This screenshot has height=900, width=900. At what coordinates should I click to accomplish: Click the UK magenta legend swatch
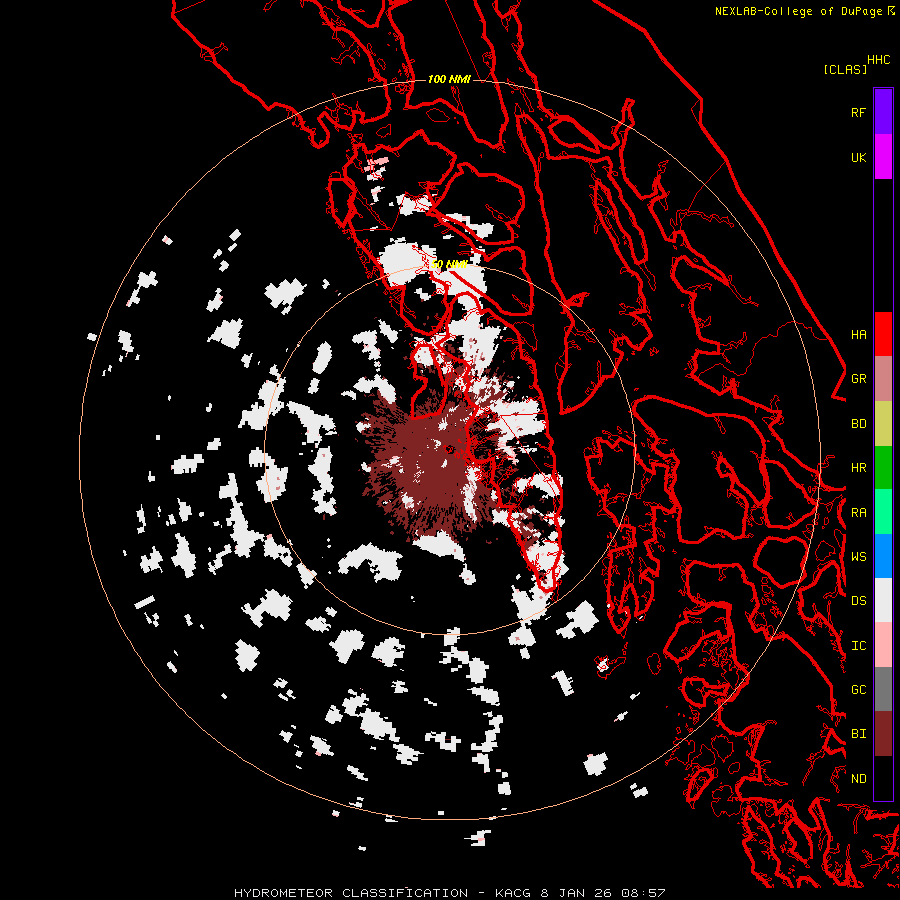click(x=883, y=157)
